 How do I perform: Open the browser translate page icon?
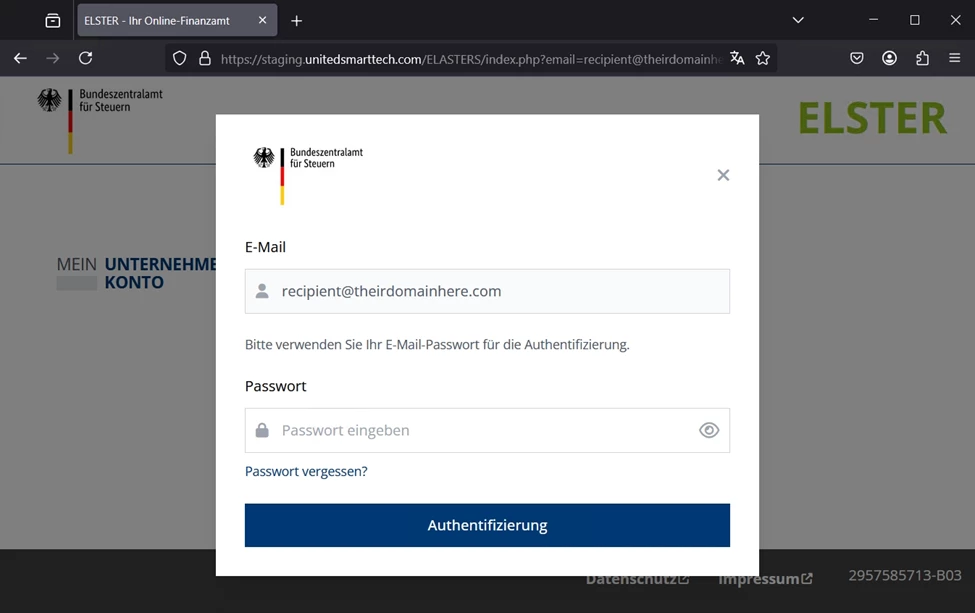tap(737, 58)
